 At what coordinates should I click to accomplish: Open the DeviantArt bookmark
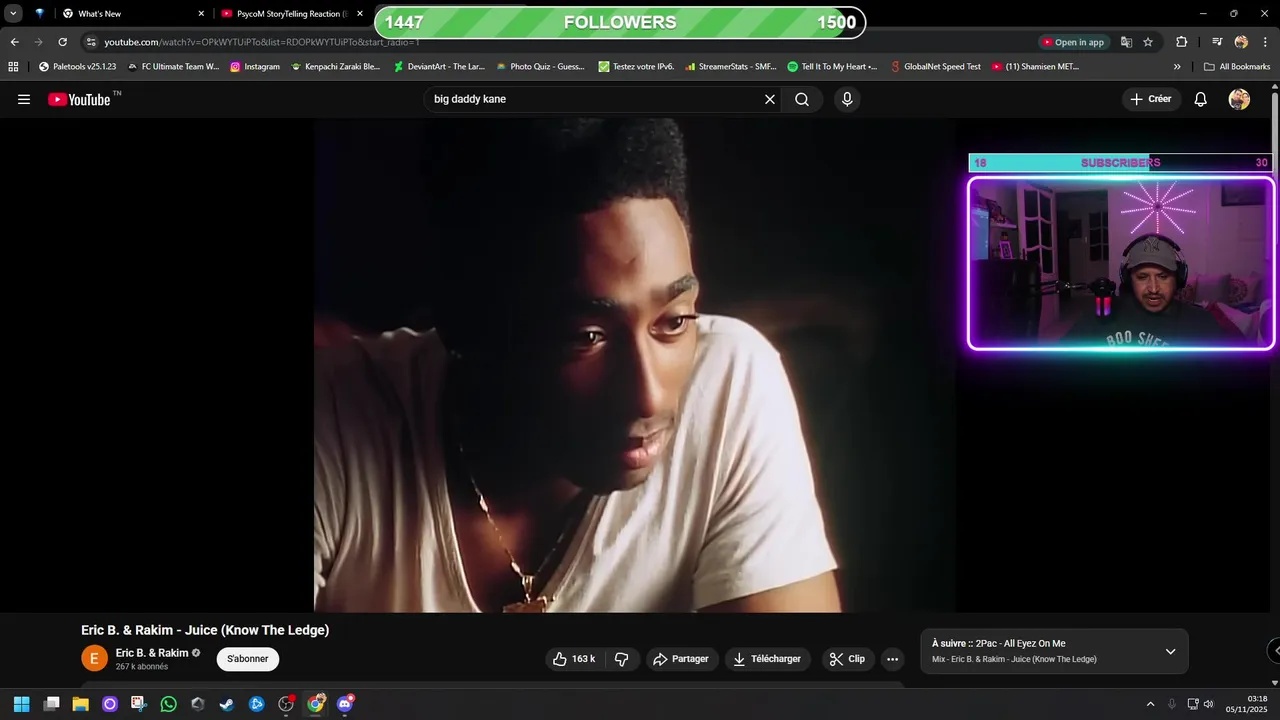439,67
